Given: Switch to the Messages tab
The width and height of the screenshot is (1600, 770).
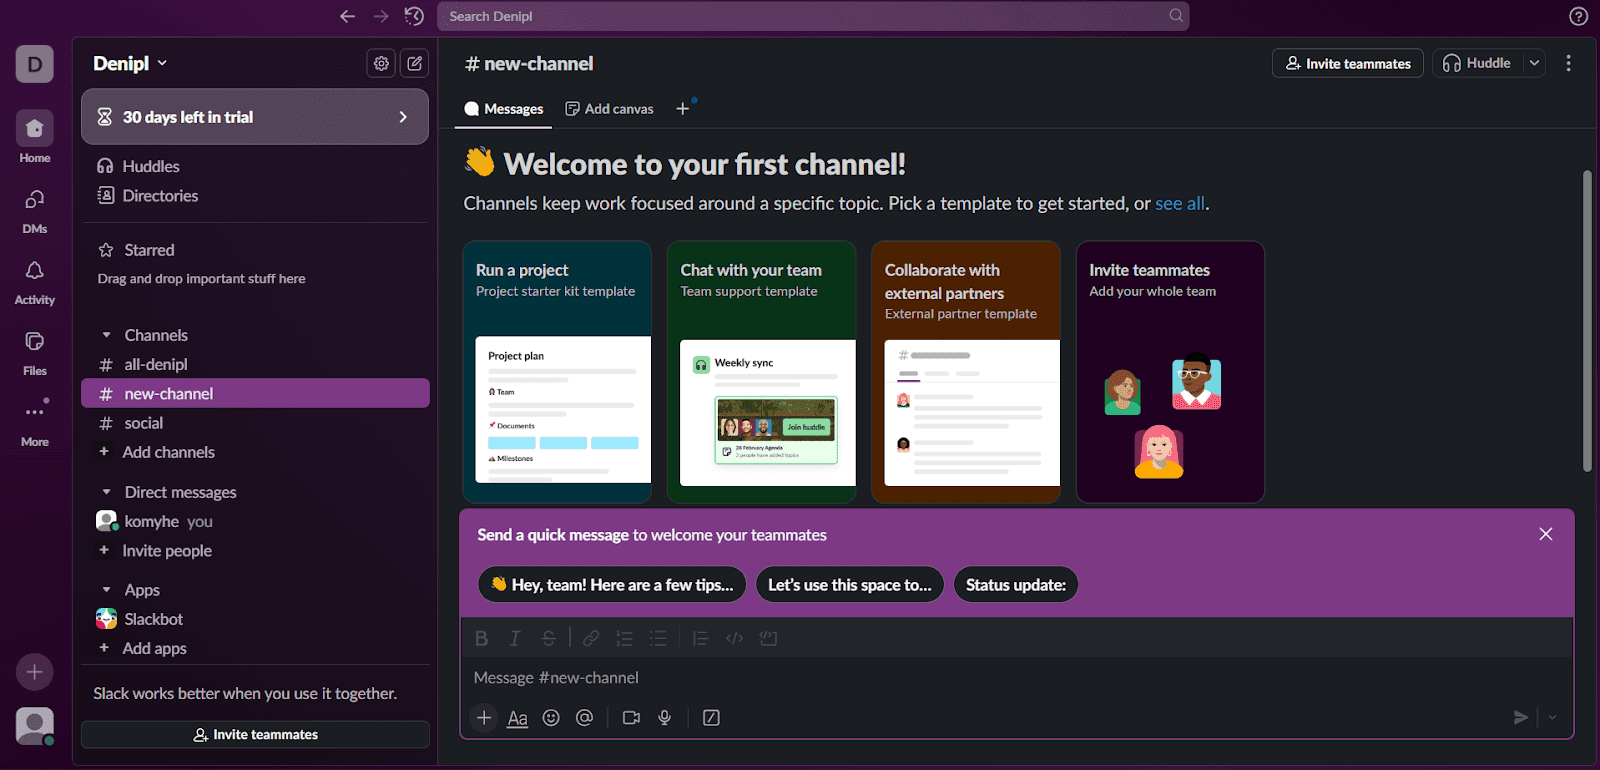Looking at the screenshot, I should point(504,109).
